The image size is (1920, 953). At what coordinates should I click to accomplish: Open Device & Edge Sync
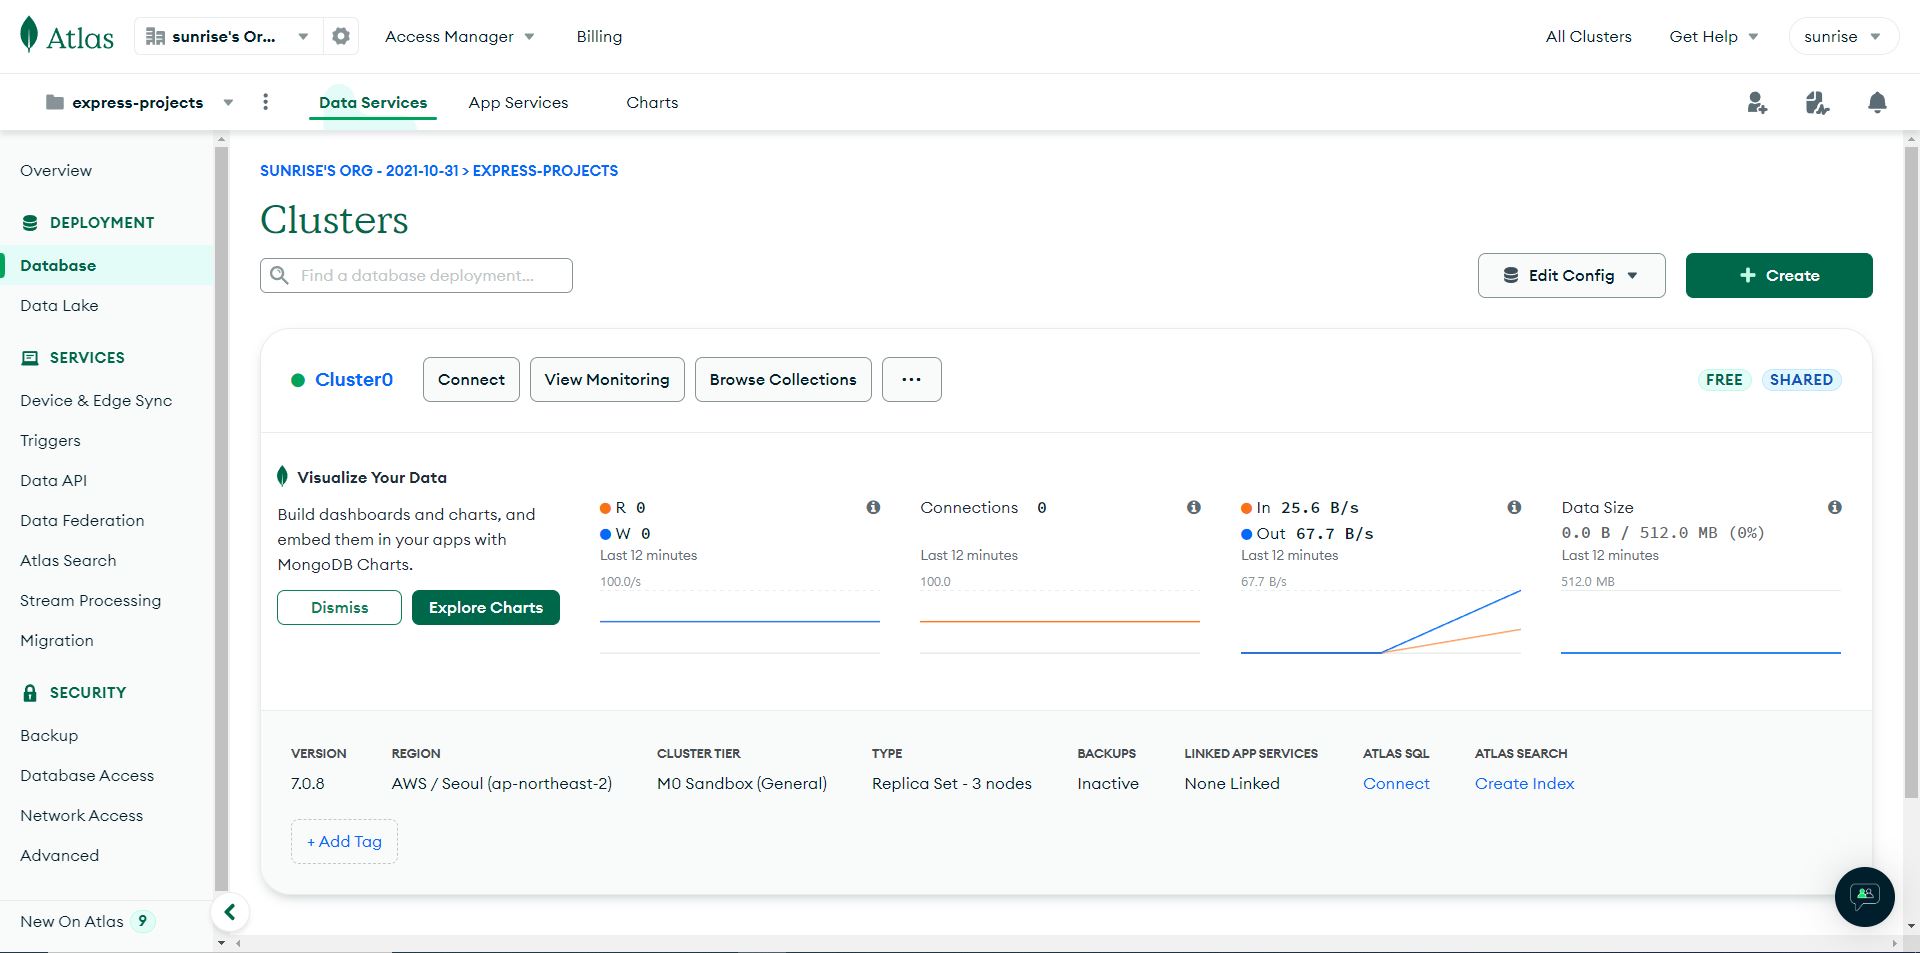pos(96,400)
